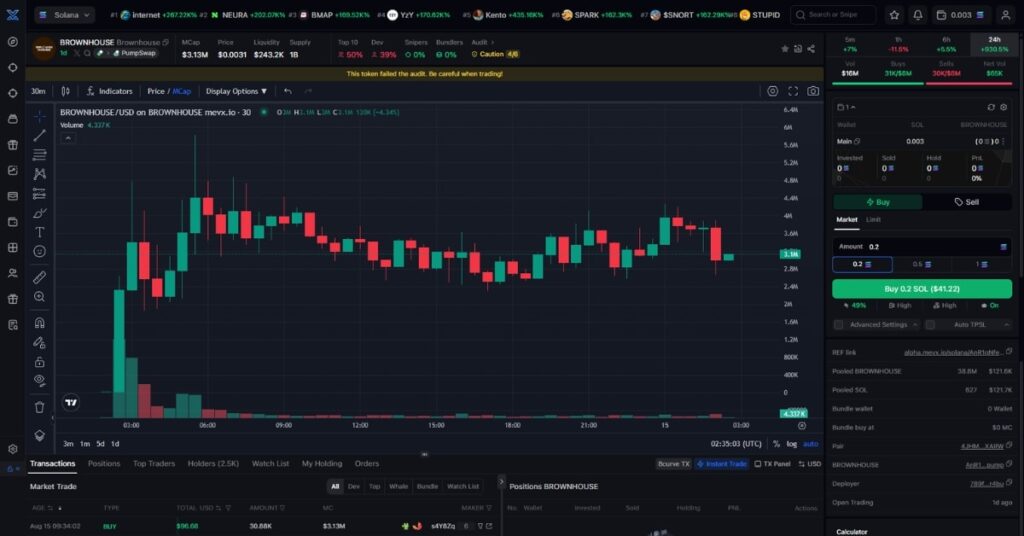Toggle Instant Trade mode
The image size is (1024, 536).
(x=722, y=464)
